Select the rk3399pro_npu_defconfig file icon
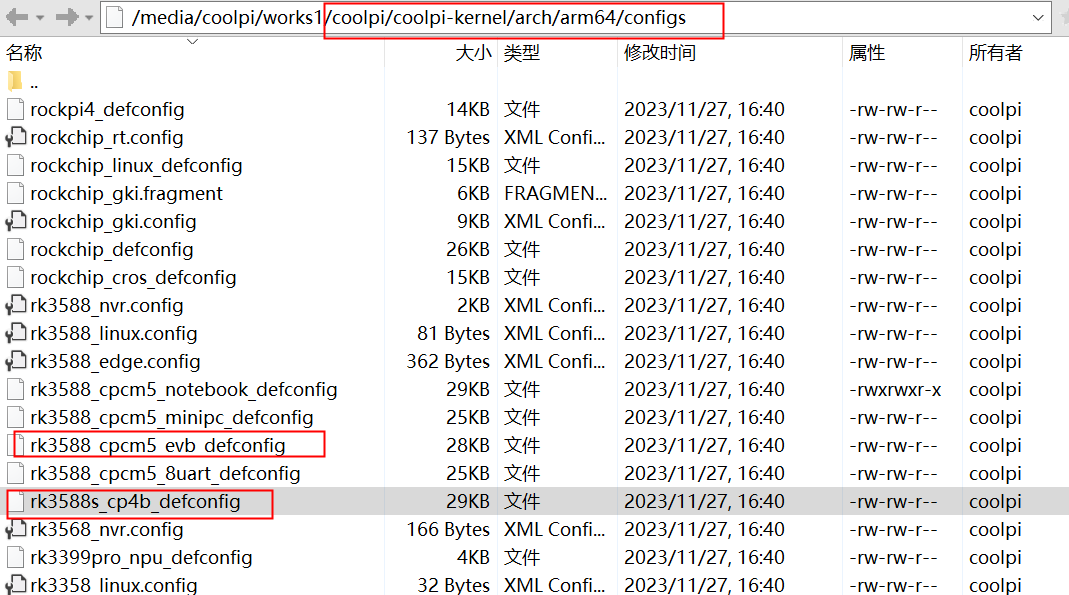This screenshot has width=1069, height=595. (x=16, y=557)
